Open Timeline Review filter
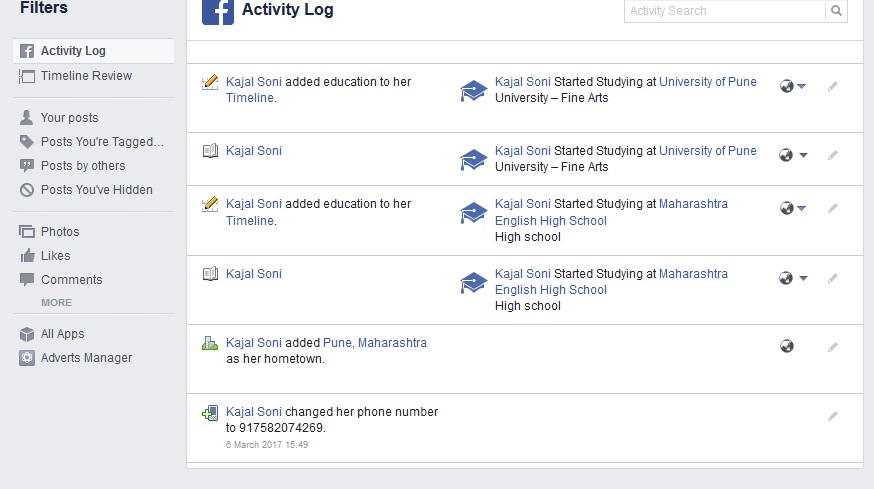This screenshot has height=489, width=874. pyautogui.click(x=86, y=76)
